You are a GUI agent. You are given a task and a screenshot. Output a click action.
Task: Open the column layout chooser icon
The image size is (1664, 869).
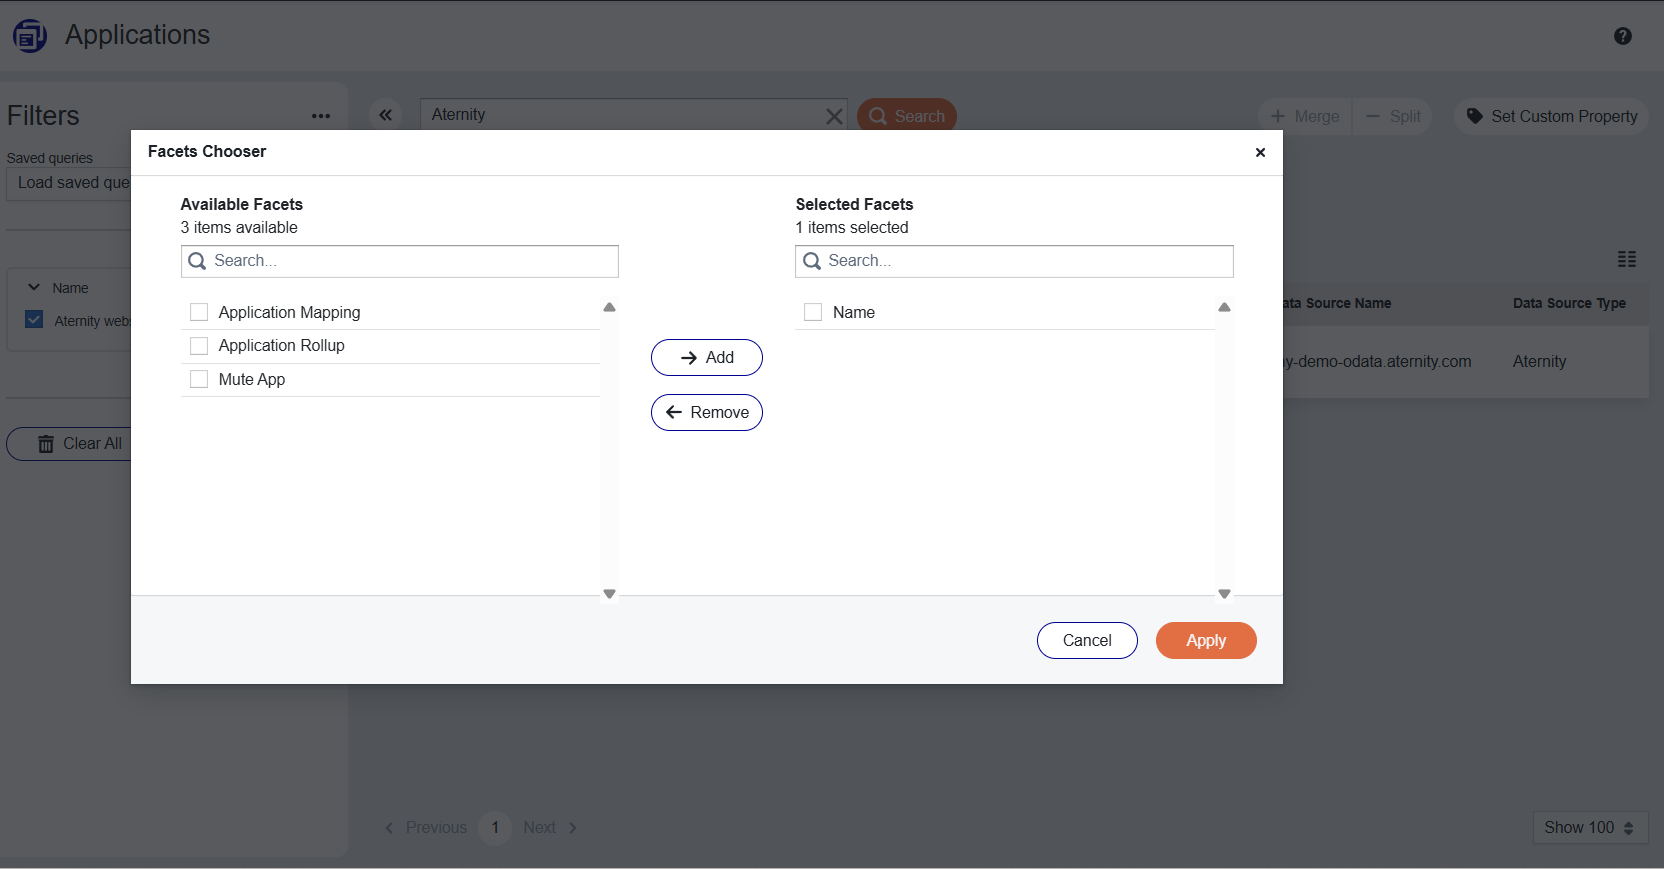coord(1627,259)
